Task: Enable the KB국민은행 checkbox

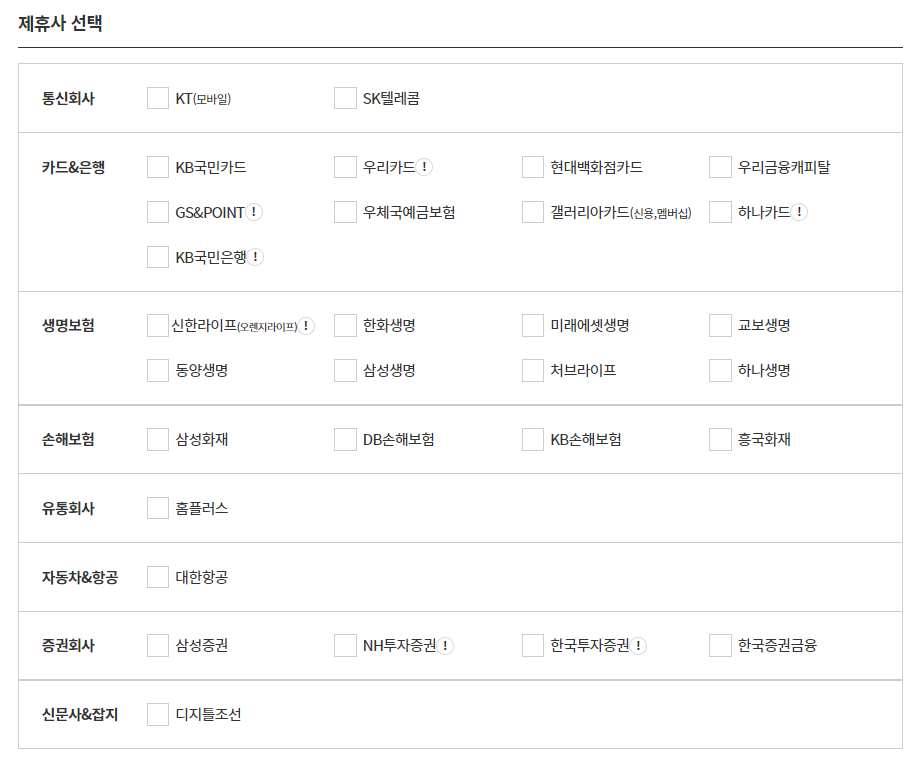Action: pyautogui.click(x=158, y=257)
